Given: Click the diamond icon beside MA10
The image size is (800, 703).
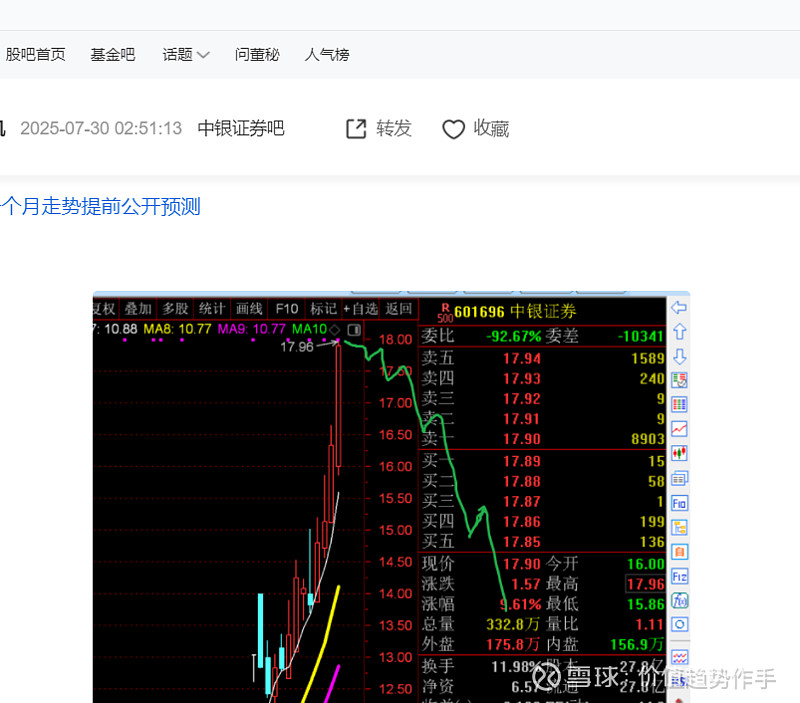Looking at the screenshot, I should point(335,330).
